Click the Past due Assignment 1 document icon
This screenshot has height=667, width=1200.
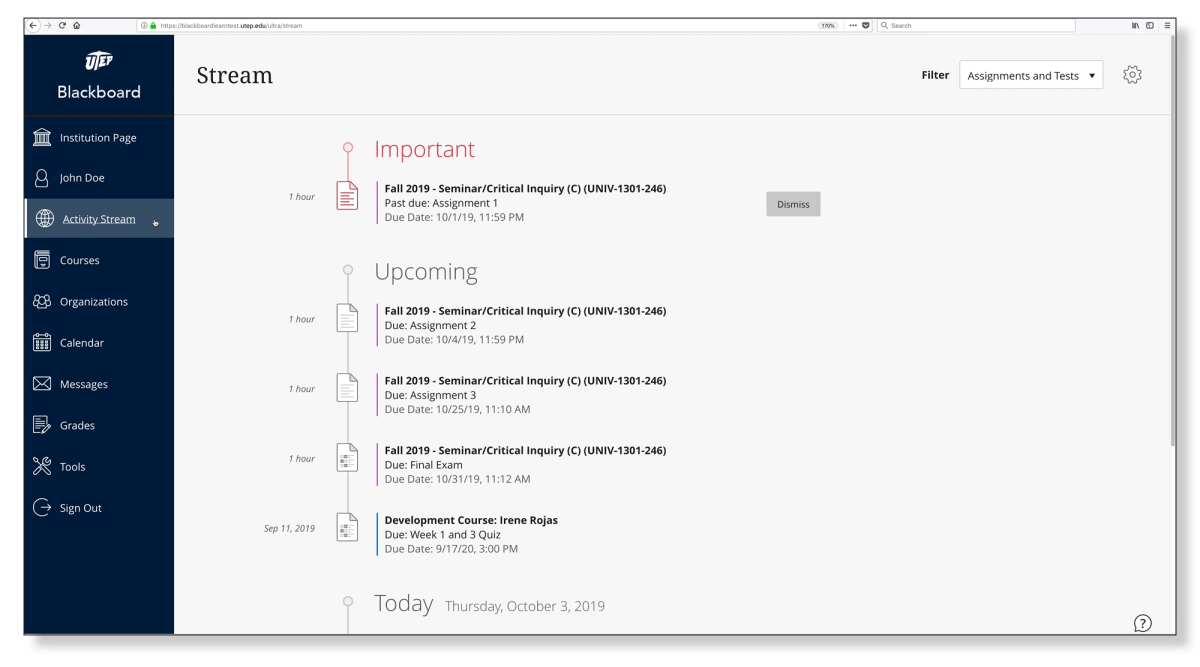point(347,197)
